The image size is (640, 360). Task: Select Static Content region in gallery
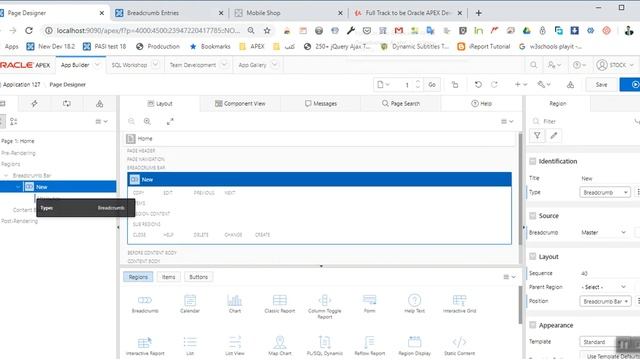pyautogui.click(x=459, y=346)
